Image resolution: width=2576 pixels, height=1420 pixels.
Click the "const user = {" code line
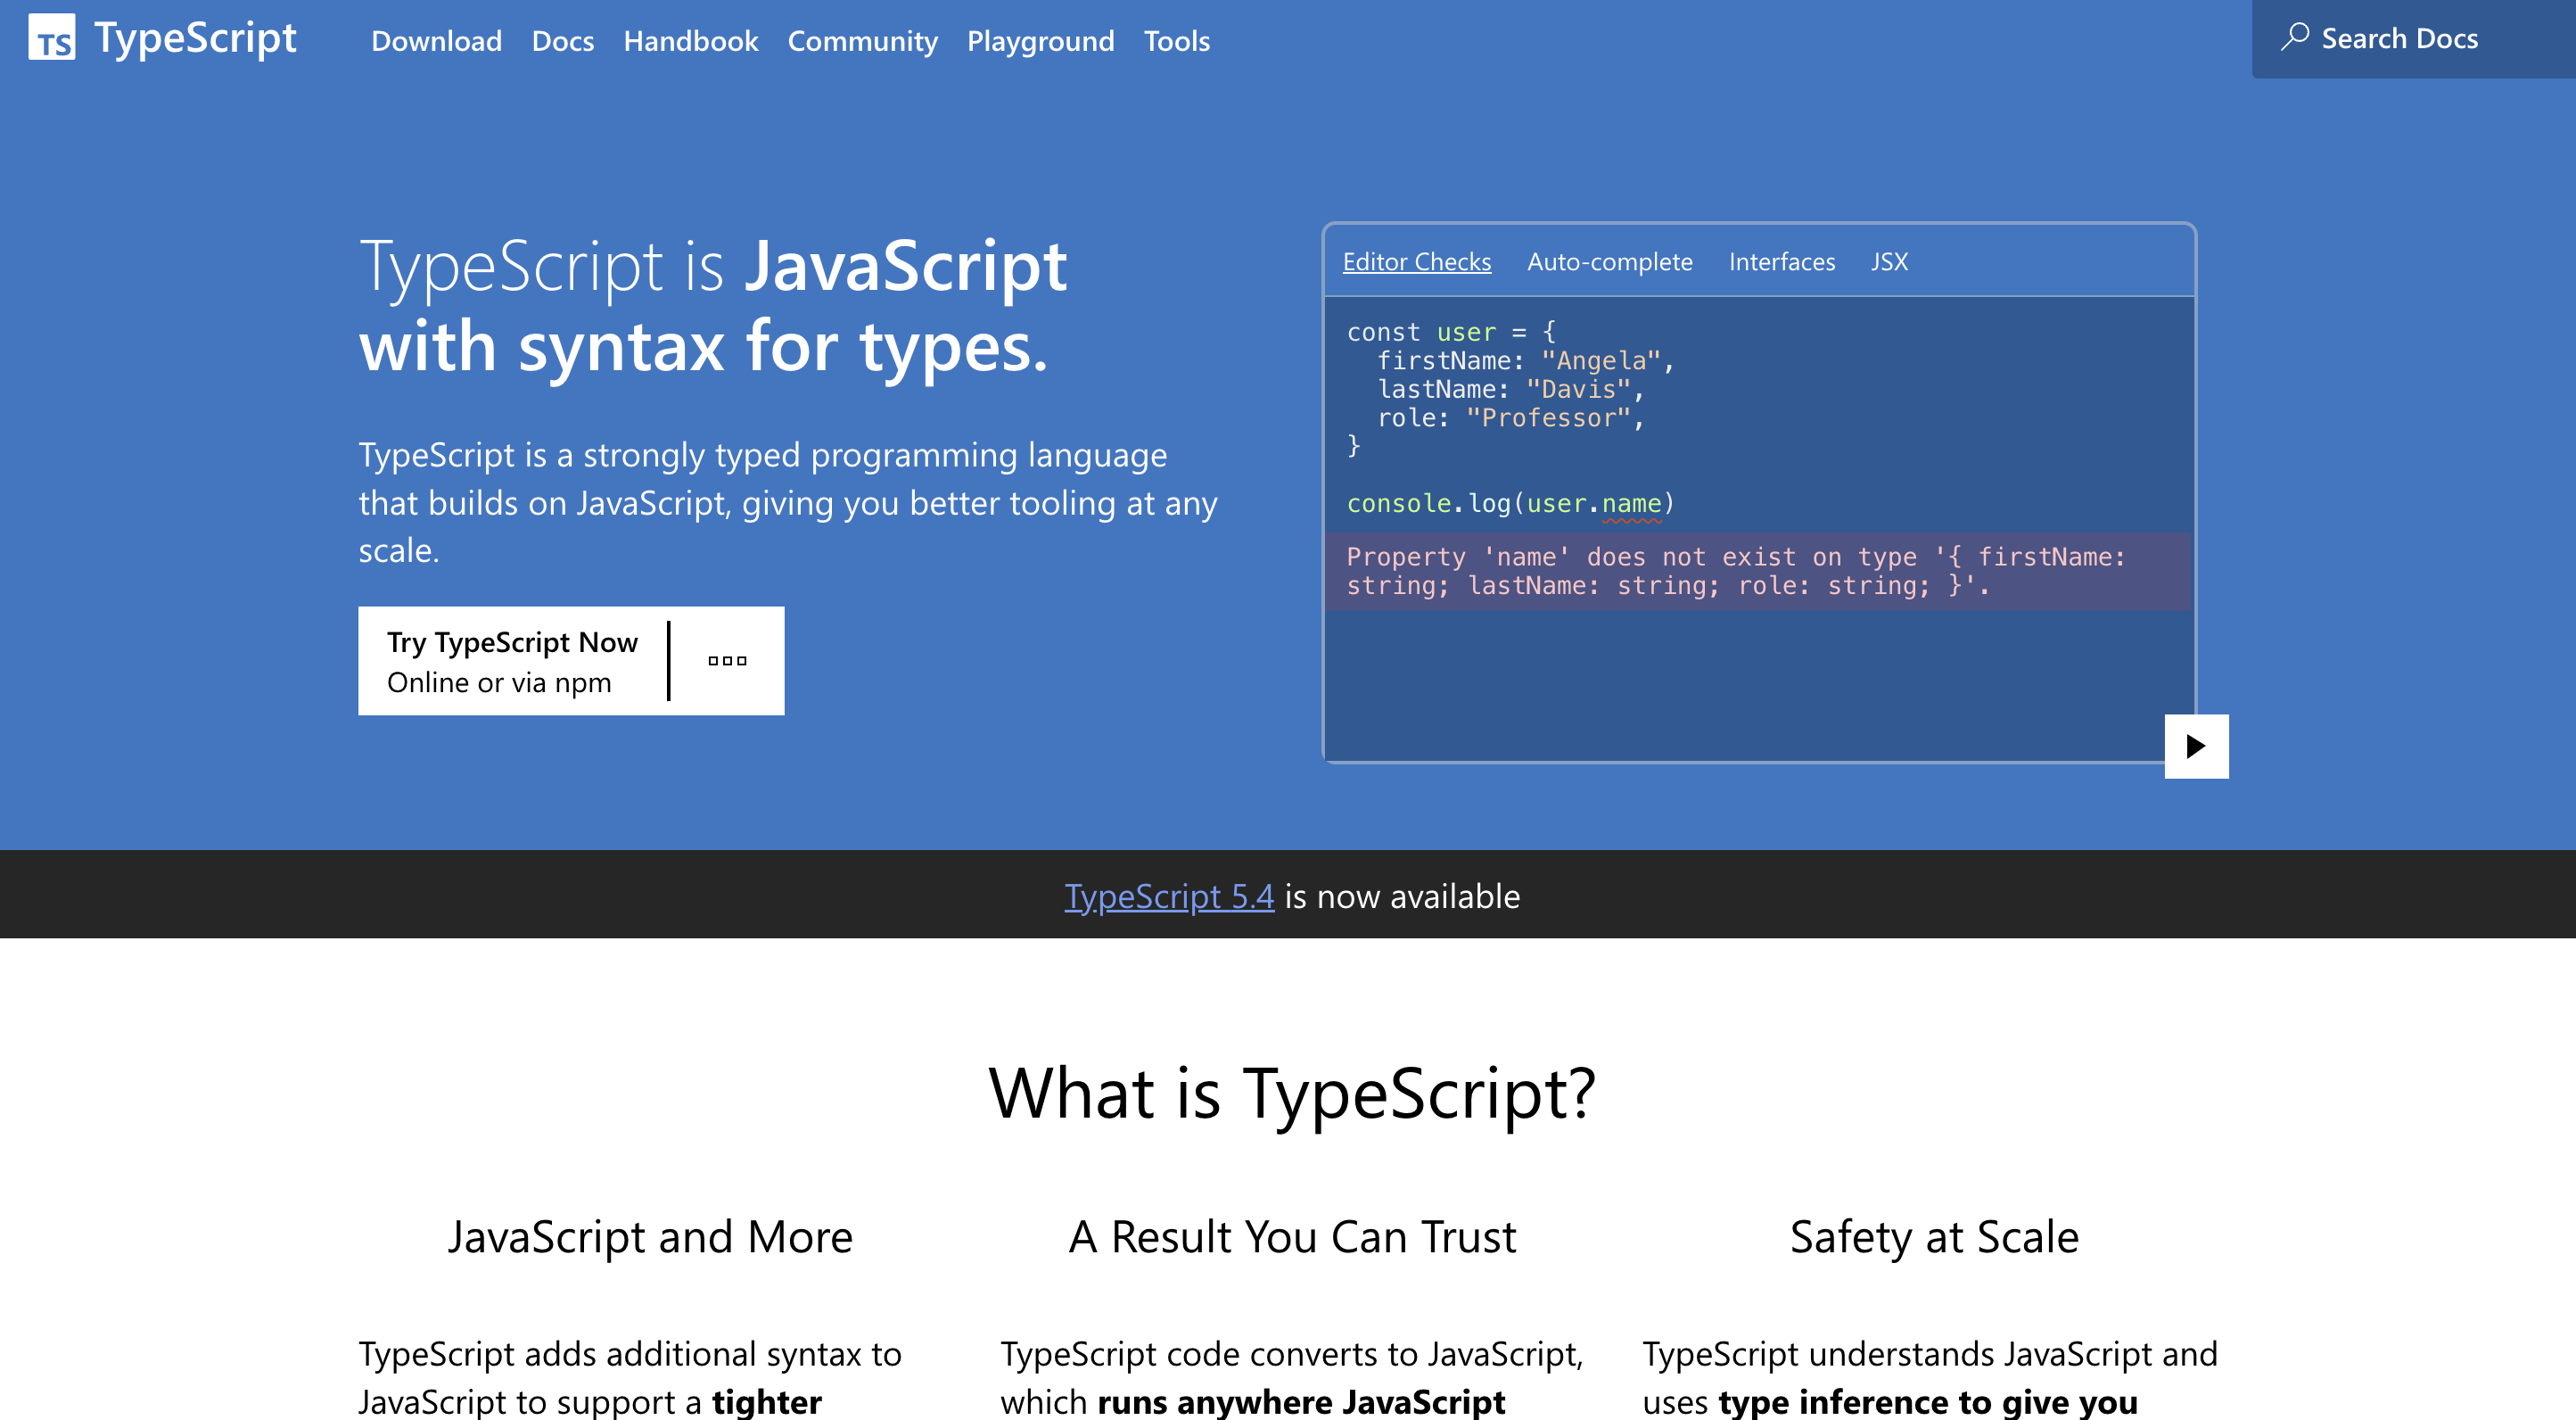(1451, 332)
